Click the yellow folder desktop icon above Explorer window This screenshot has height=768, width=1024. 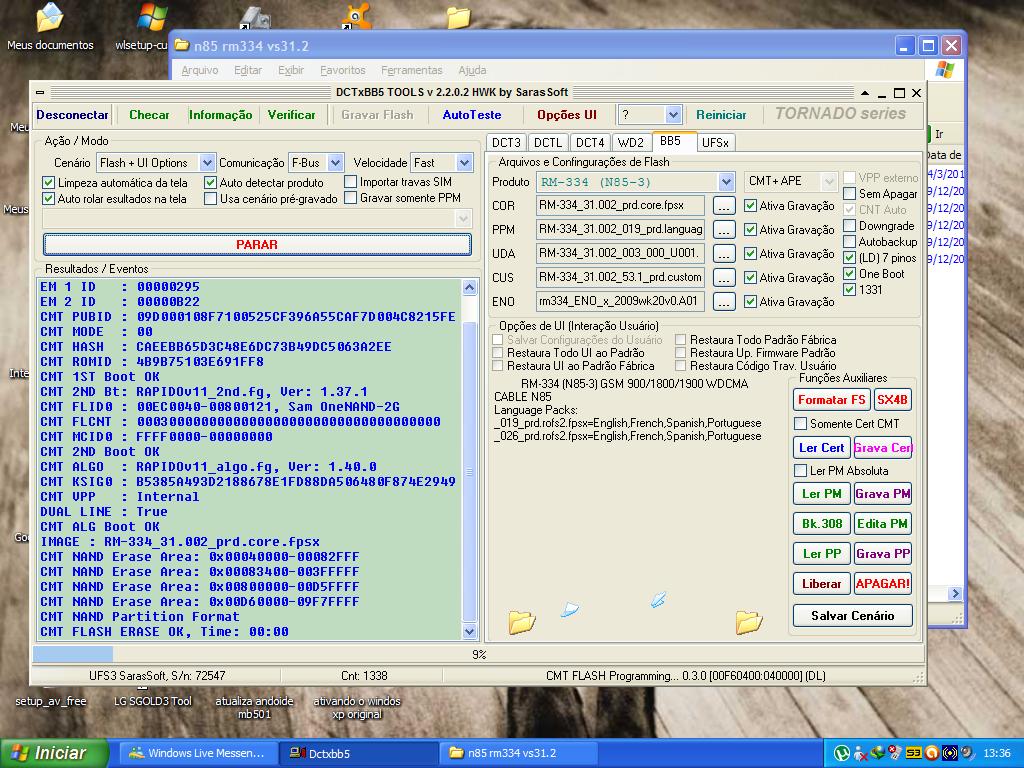pos(458,17)
